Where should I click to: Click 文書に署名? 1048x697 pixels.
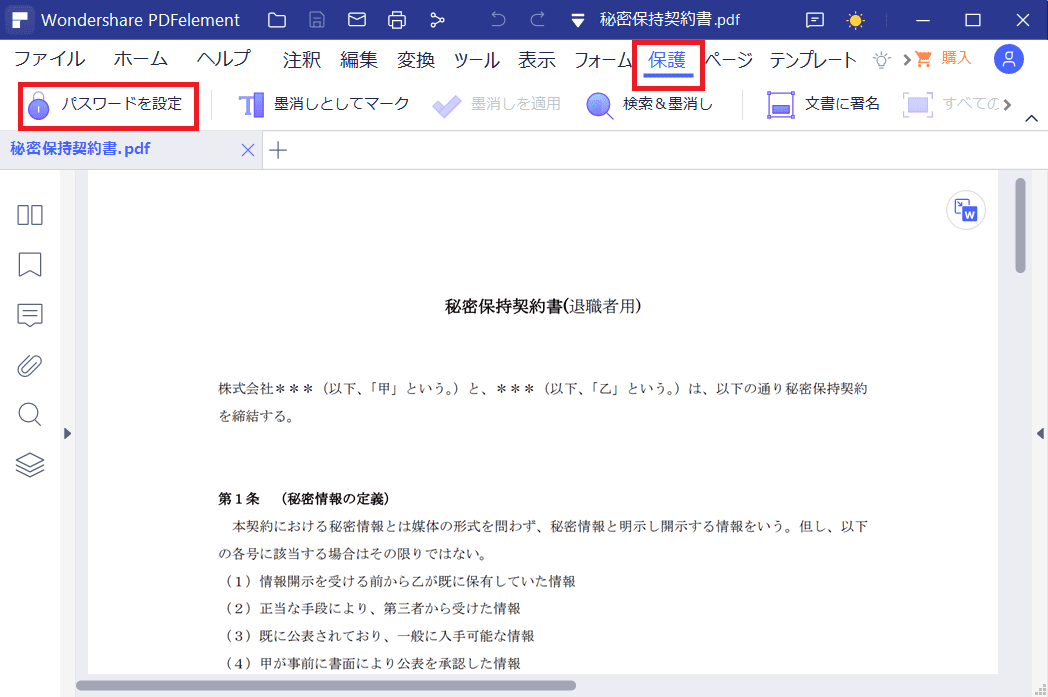823,104
